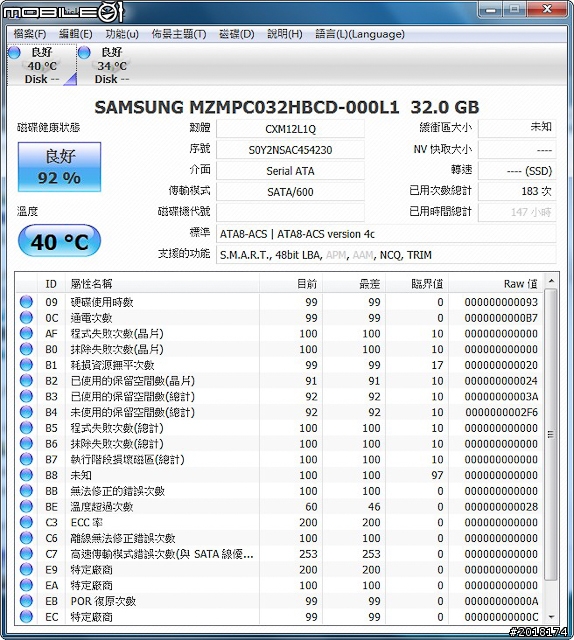
Task: Select the 通電次數 attribute name
Action: pyautogui.click(x=91, y=318)
